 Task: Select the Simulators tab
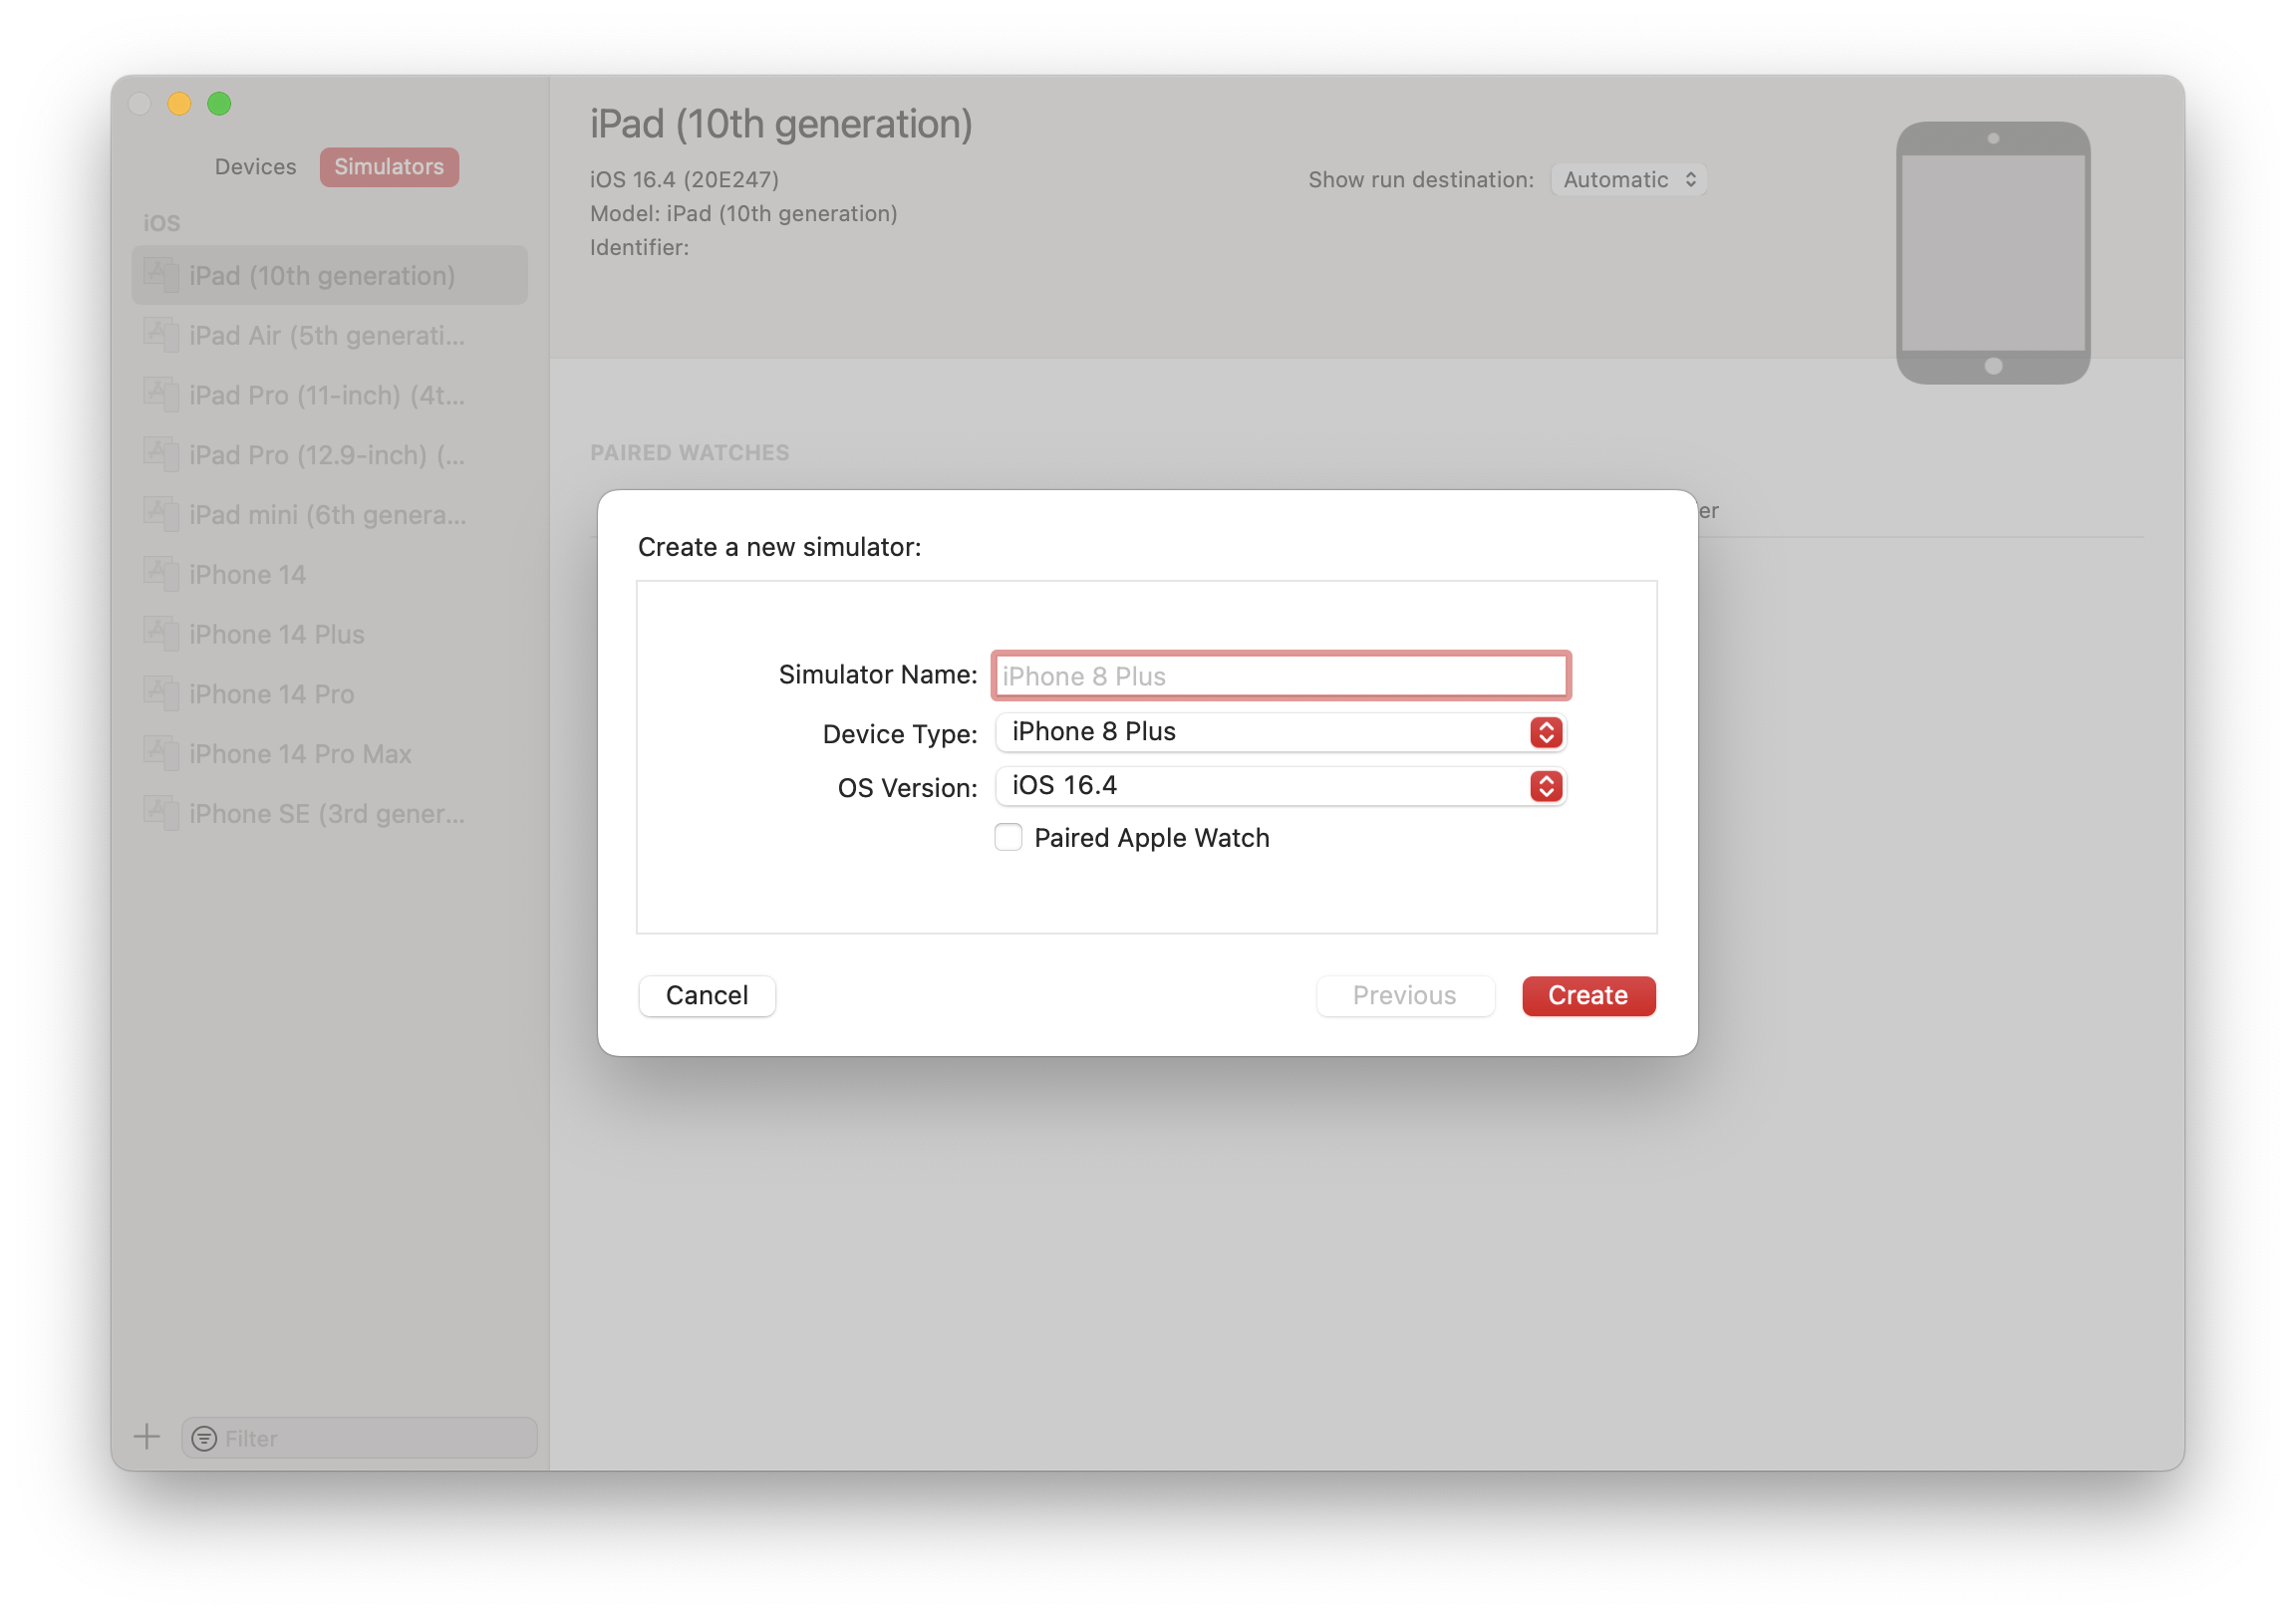point(389,167)
